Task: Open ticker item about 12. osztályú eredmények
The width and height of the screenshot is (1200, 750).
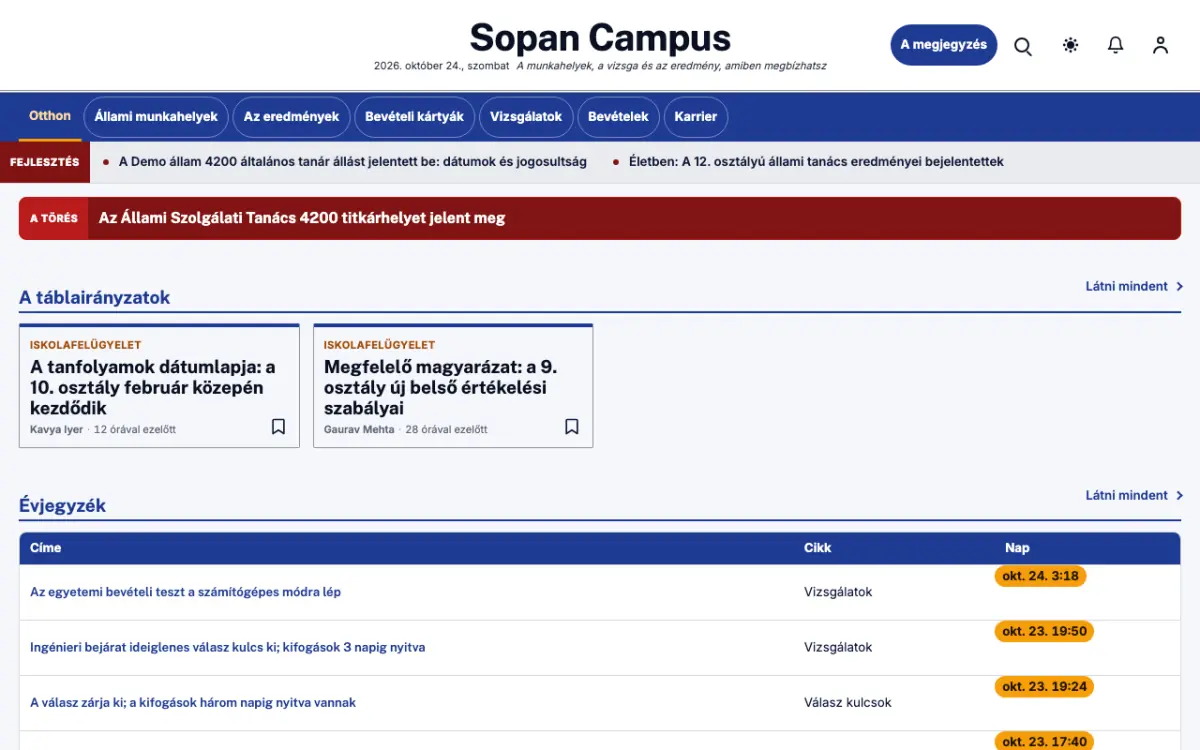Action: (816, 162)
